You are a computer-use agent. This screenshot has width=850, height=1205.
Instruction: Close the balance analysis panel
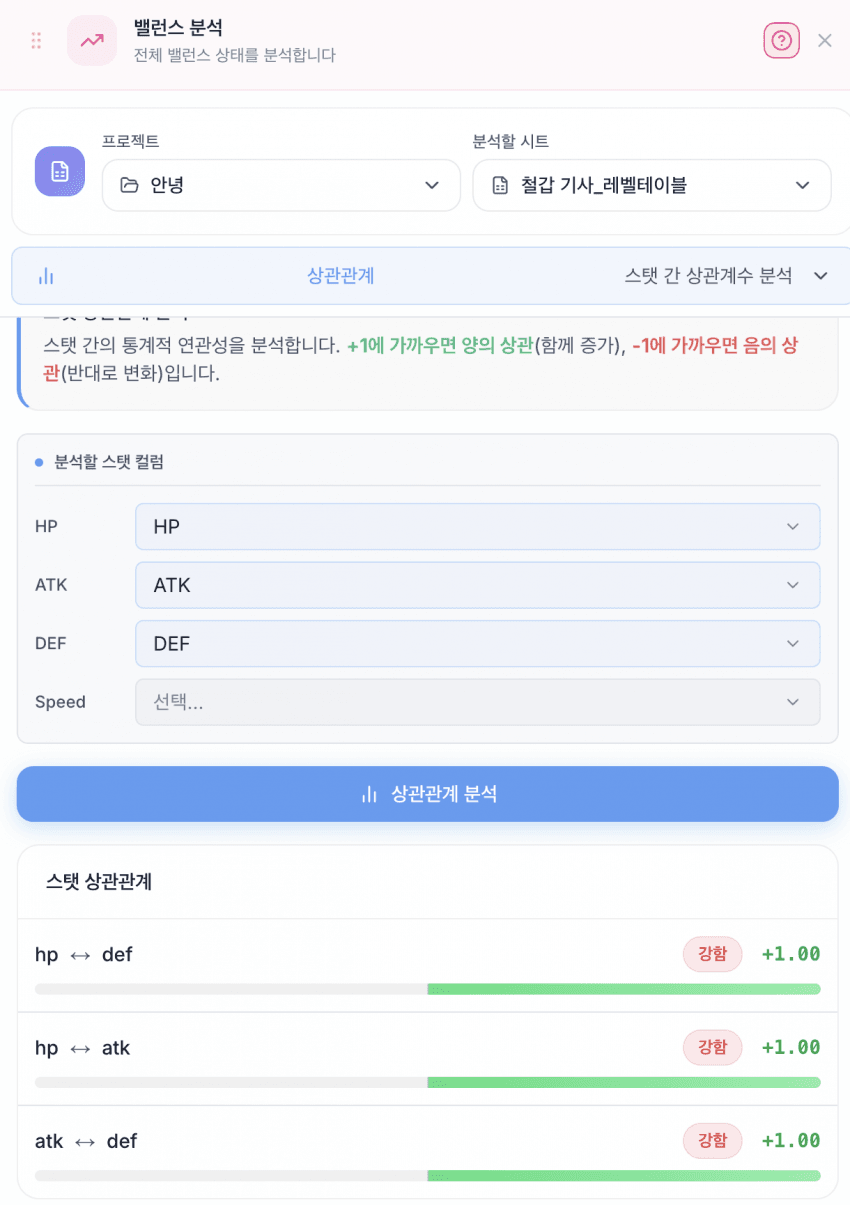point(825,41)
